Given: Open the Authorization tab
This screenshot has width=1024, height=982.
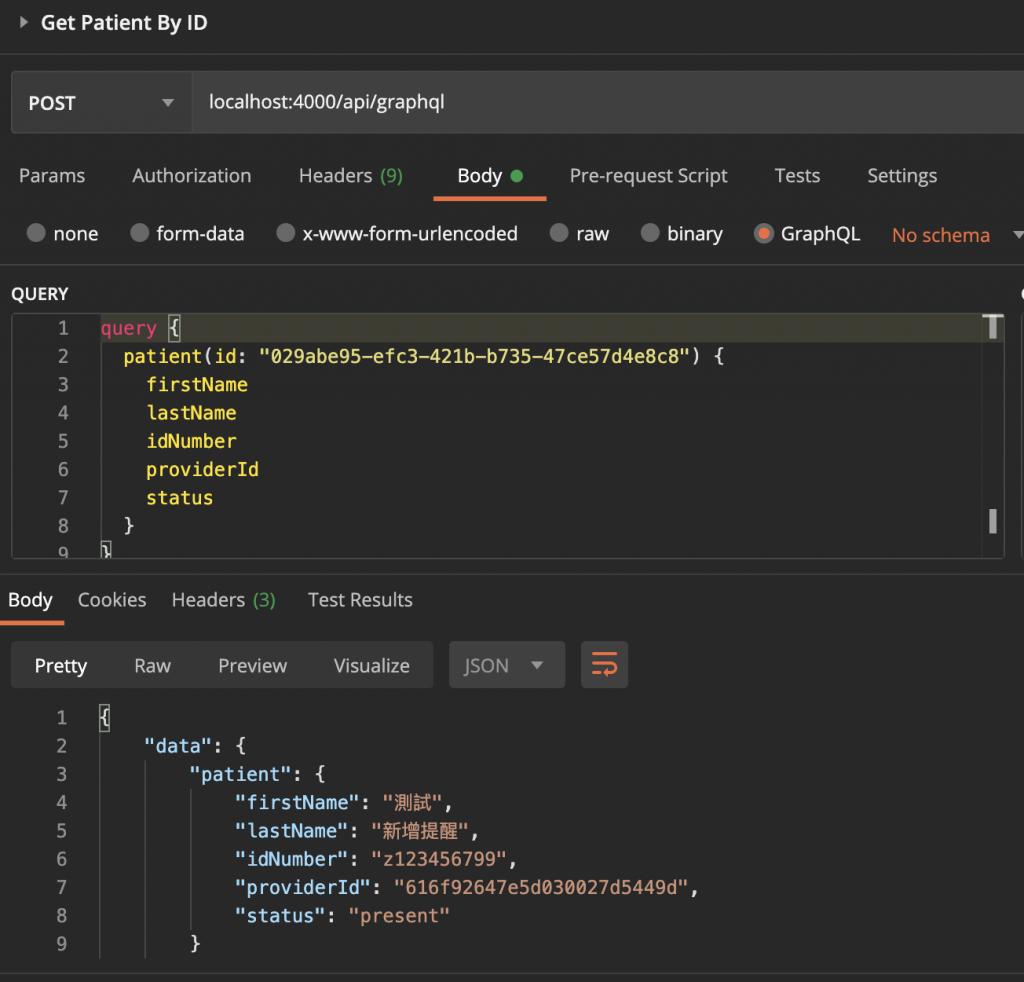Looking at the screenshot, I should tap(192, 176).
